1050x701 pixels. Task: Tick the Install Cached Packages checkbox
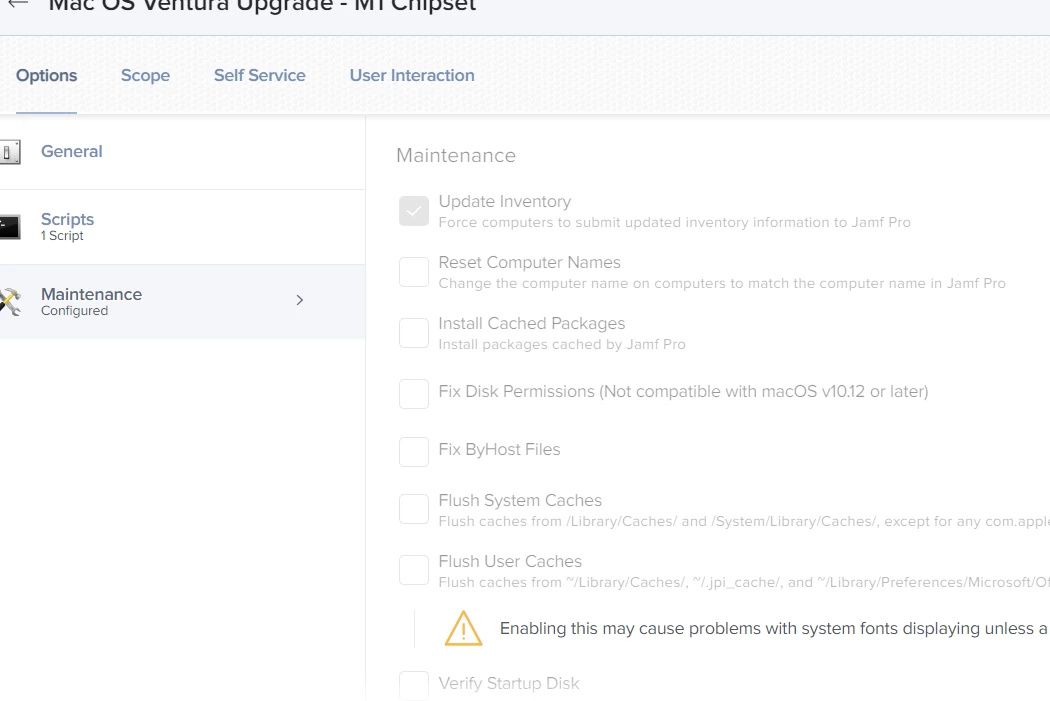[414, 333]
